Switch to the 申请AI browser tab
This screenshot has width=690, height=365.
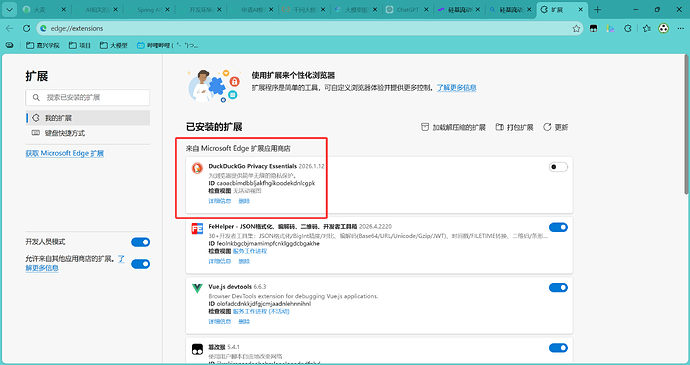pos(253,10)
